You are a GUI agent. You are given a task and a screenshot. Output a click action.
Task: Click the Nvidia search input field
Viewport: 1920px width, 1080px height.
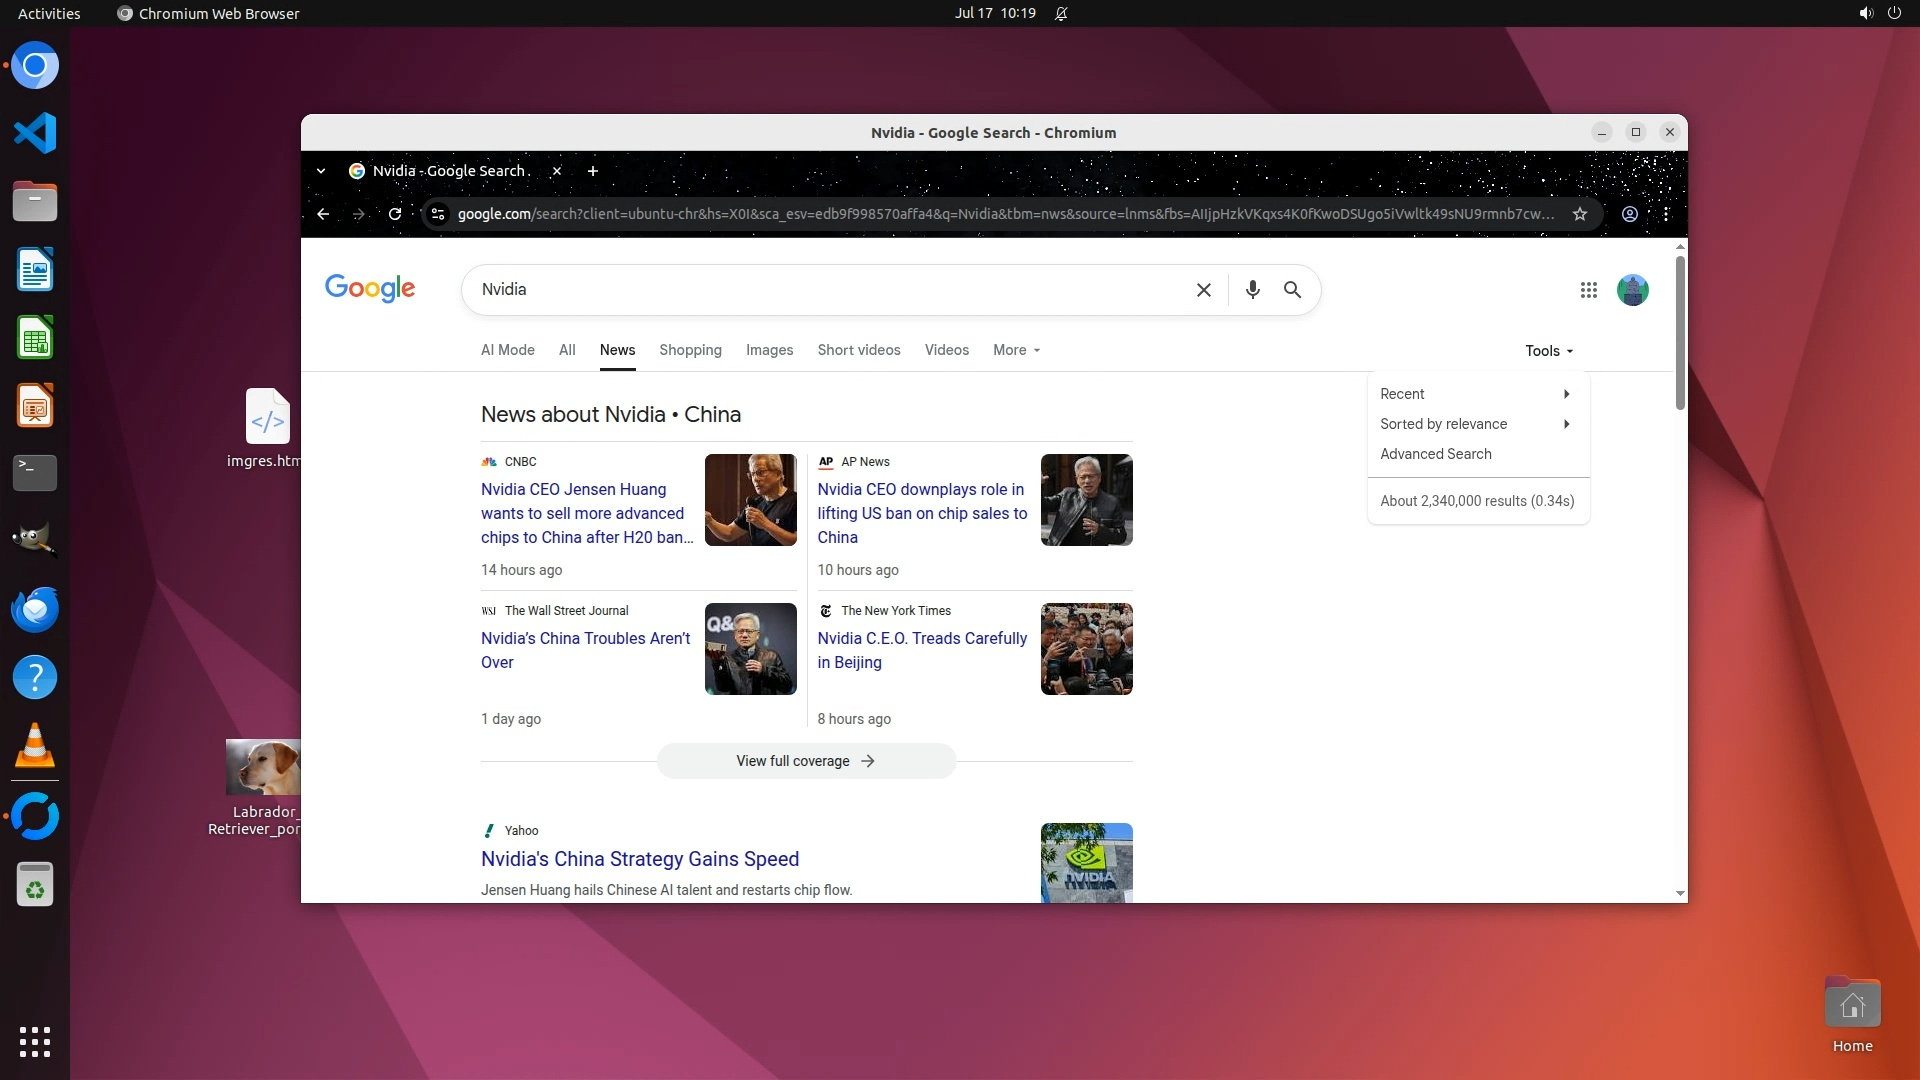click(830, 290)
